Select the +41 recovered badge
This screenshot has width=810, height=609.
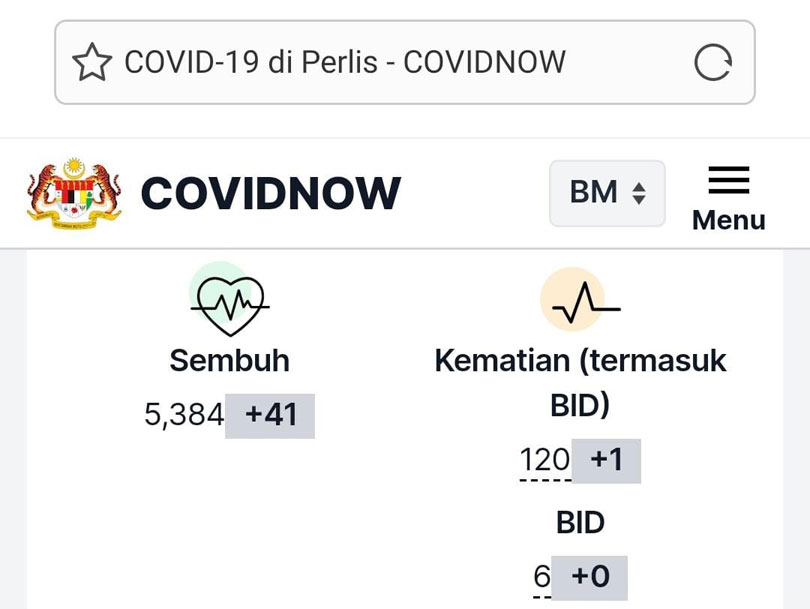pos(270,416)
